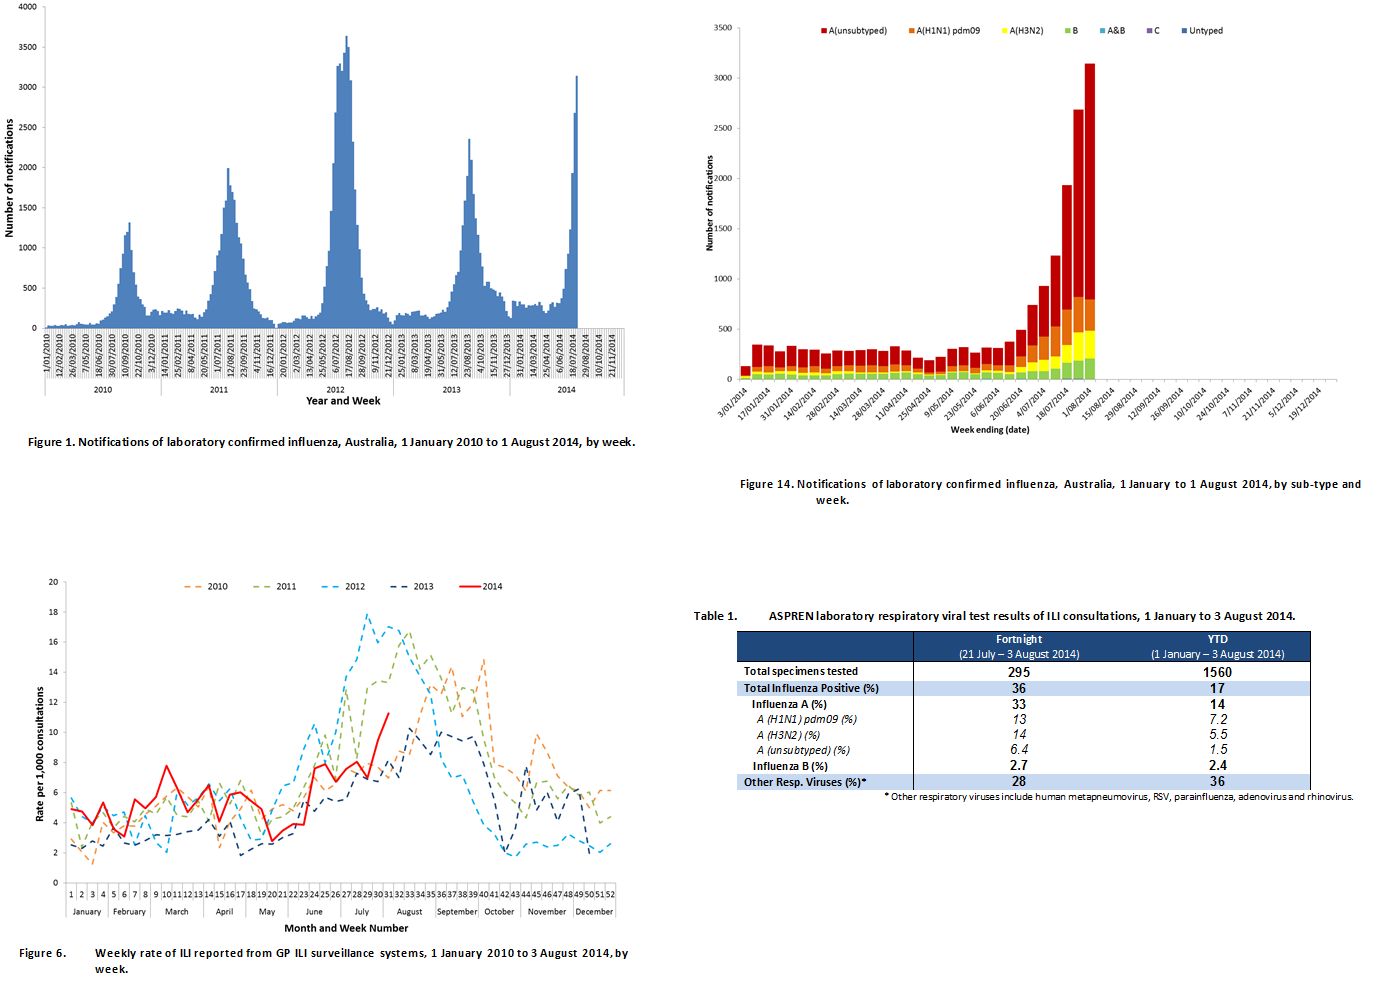Click the 2012 legend entry in Figure 6
This screenshot has height=1006, width=1373.
click(x=343, y=587)
